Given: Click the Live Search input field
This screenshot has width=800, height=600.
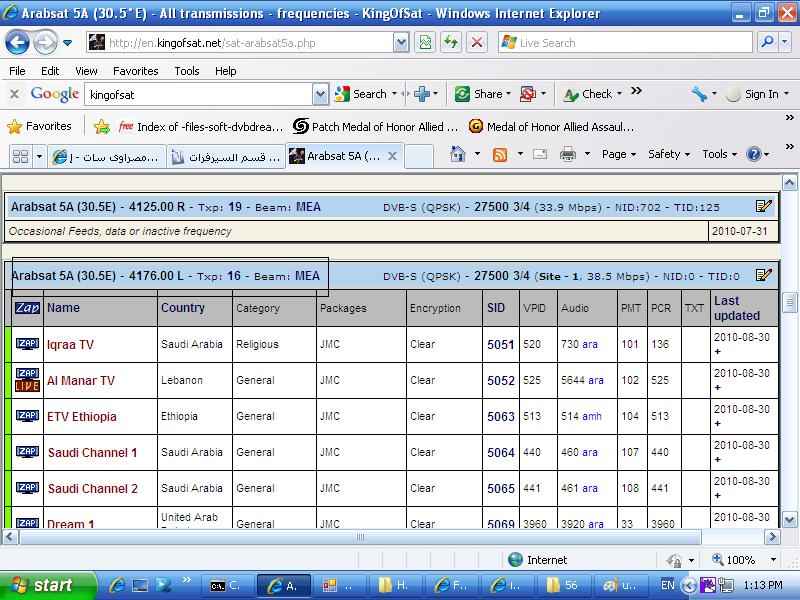Looking at the screenshot, I should click(625, 42).
